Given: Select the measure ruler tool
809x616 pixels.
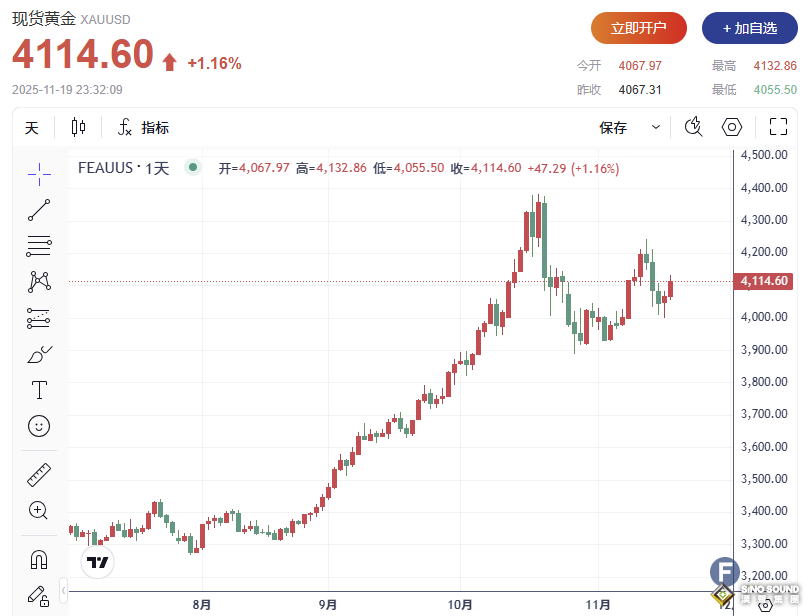Looking at the screenshot, I should (x=38, y=474).
